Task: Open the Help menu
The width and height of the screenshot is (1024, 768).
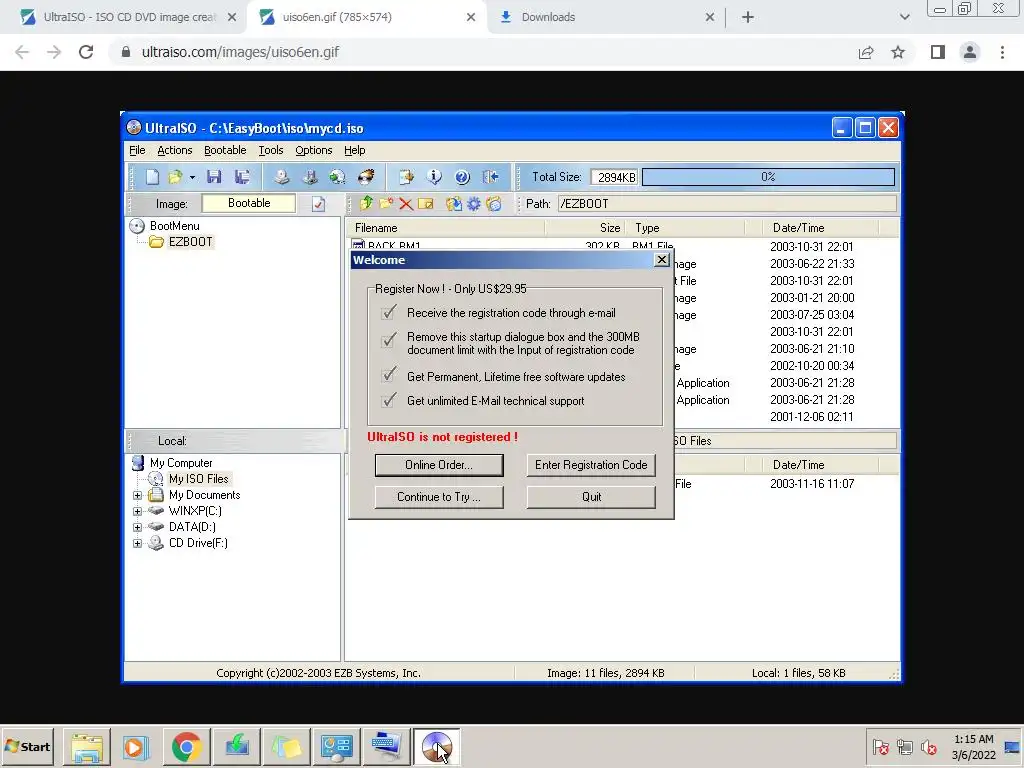Action: tap(355, 150)
